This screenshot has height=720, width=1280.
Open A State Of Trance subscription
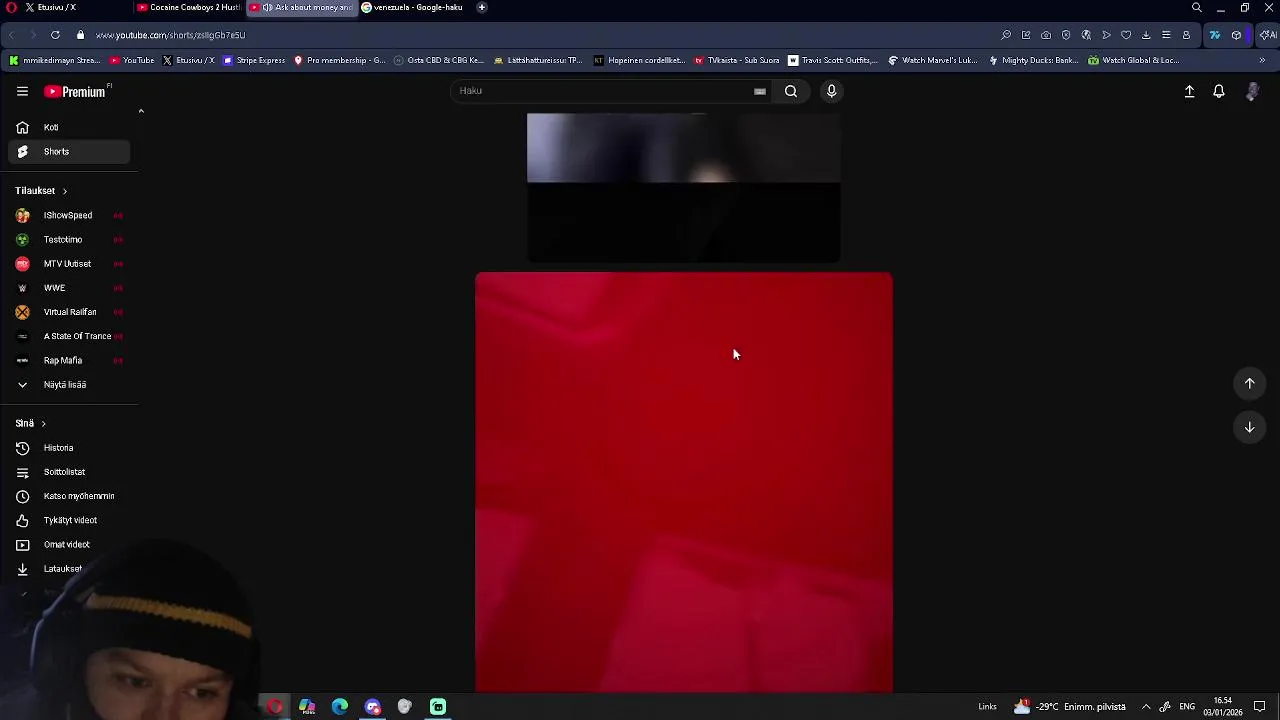click(69, 336)
